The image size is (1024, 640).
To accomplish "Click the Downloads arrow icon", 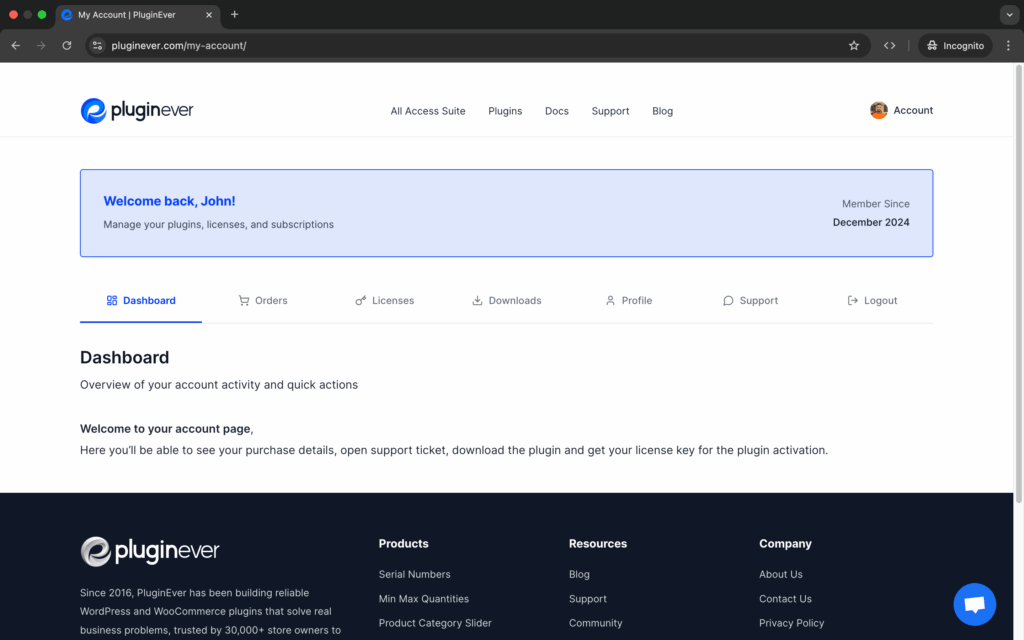I will (477, 300).
